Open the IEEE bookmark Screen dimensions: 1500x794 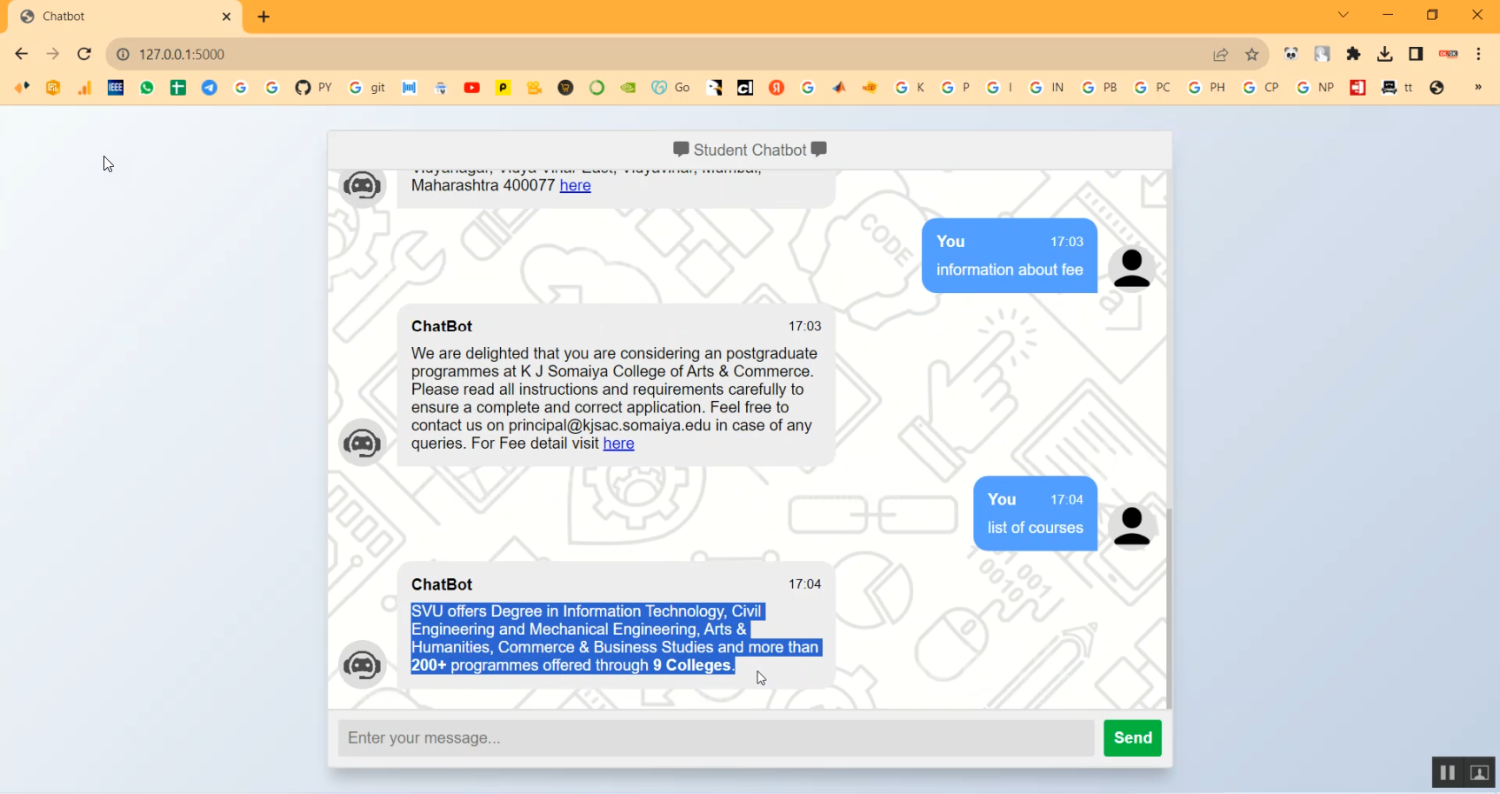[x=116, y=88]
